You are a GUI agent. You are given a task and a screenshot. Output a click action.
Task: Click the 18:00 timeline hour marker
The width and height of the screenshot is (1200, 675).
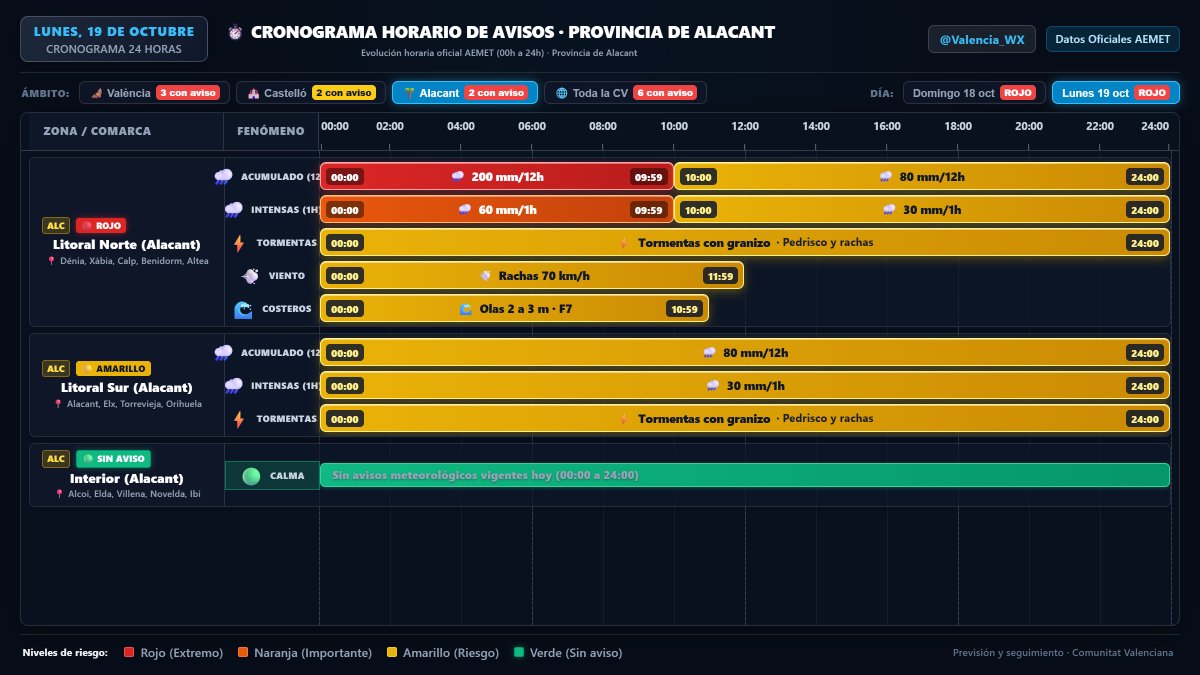958,126
